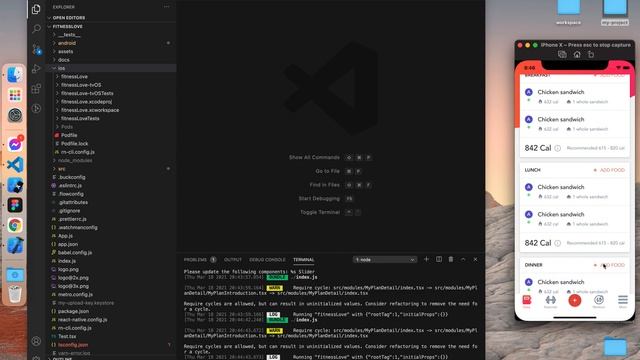Tap the red Diary tab icon in the app
The width and height of the screenshot is (640, 360).
click(527, 301)
